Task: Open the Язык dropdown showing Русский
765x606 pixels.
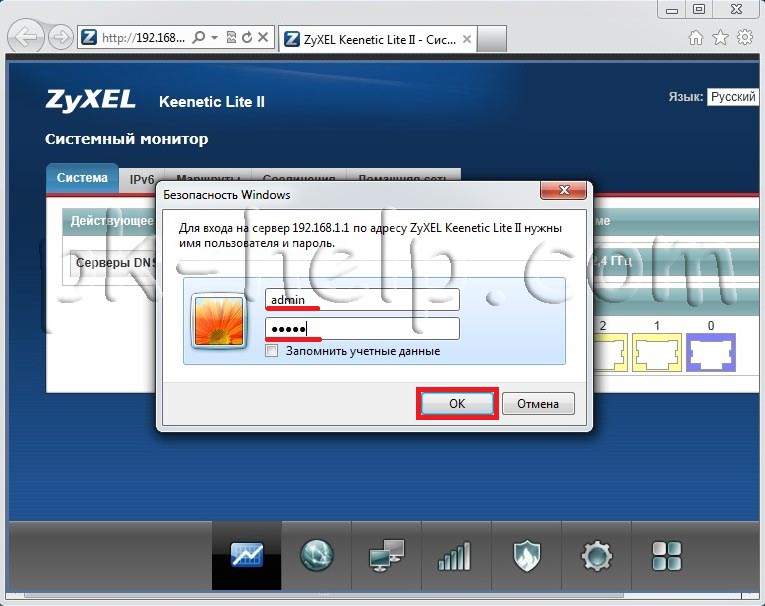Action: [733, 97]
